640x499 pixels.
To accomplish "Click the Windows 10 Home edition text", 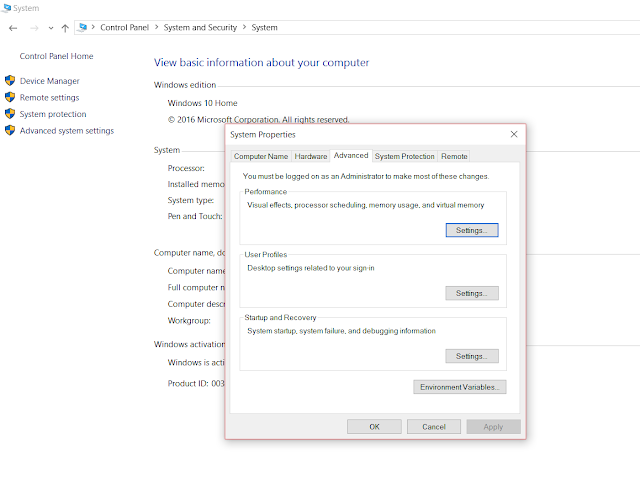I will click(202, 103).
